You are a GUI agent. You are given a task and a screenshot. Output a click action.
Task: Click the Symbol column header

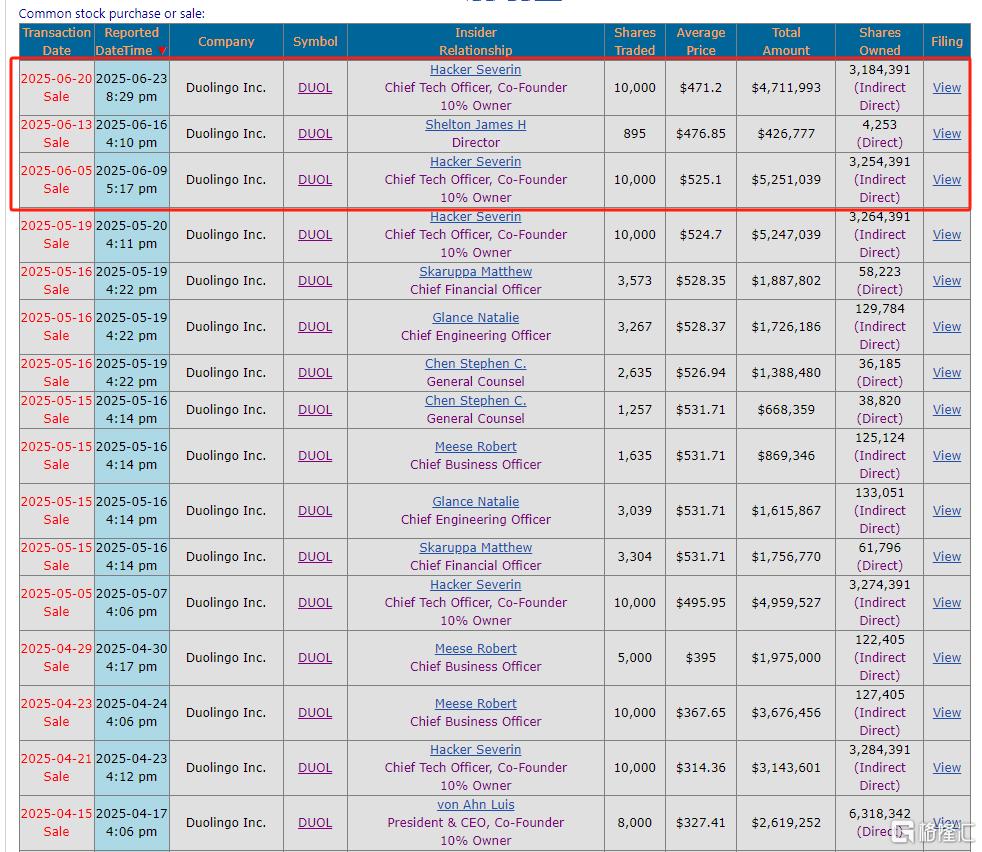(x=315, y=42)
